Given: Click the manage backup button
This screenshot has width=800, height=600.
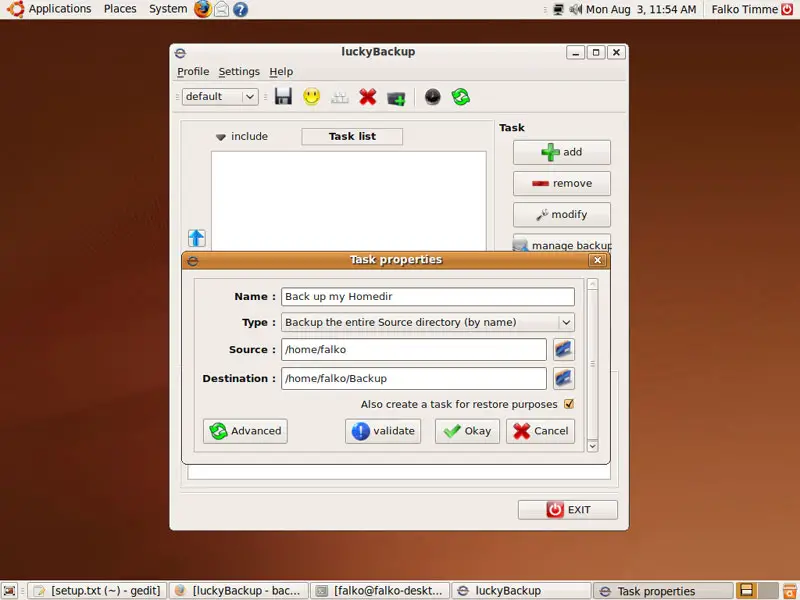Looking at the screenshot, I should click(562, 243).
